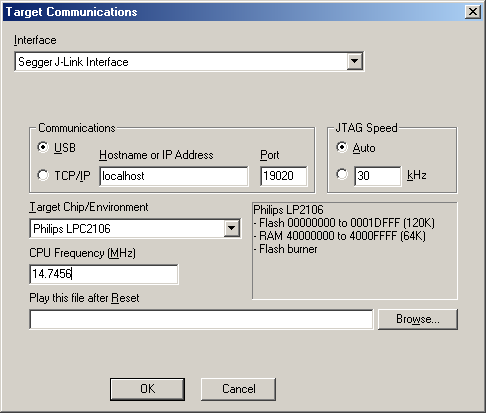This screenshot has height=413, width=486.
Task: Click the Segger J-Link Interface combo box
Action: point(189,61)
